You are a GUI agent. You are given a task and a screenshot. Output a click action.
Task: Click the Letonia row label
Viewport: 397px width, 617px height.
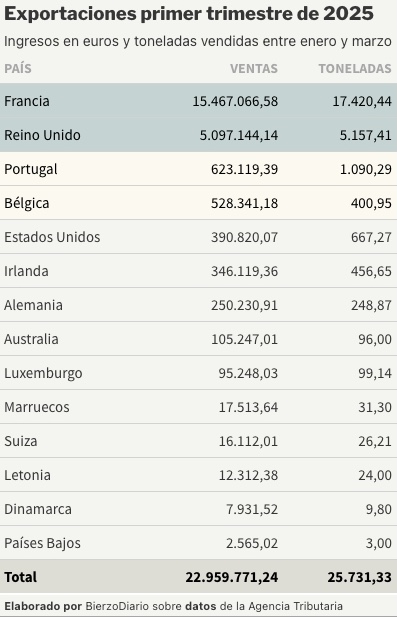(x=28, y=475)
